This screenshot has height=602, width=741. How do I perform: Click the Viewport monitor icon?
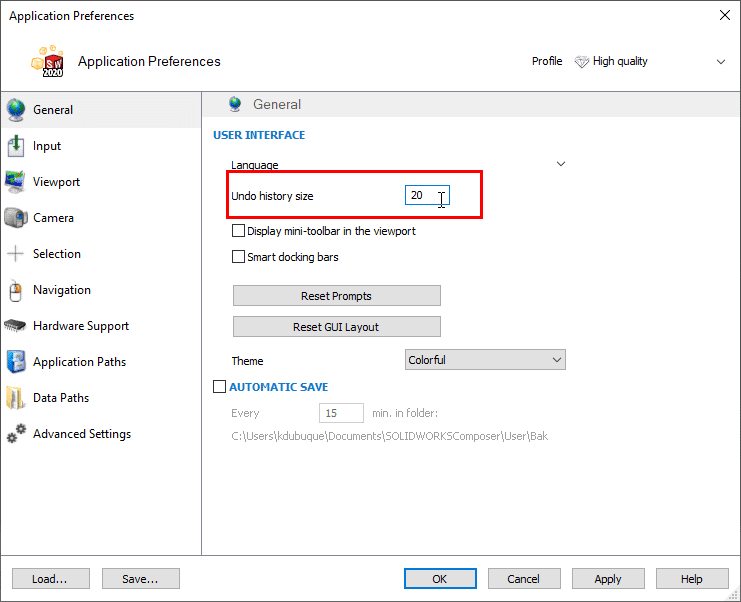coord(15,182)
